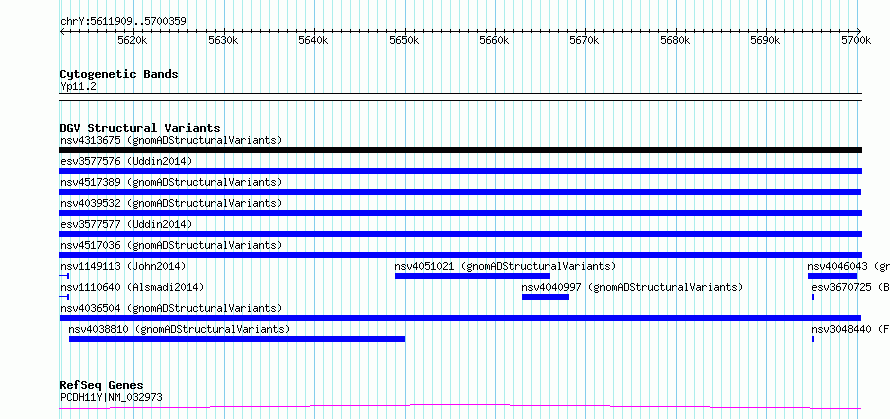Select the DGV Structural Variants track title
The width and height of the screenshot is (890, 419).
pyautogui.click(x=140, y=128)
